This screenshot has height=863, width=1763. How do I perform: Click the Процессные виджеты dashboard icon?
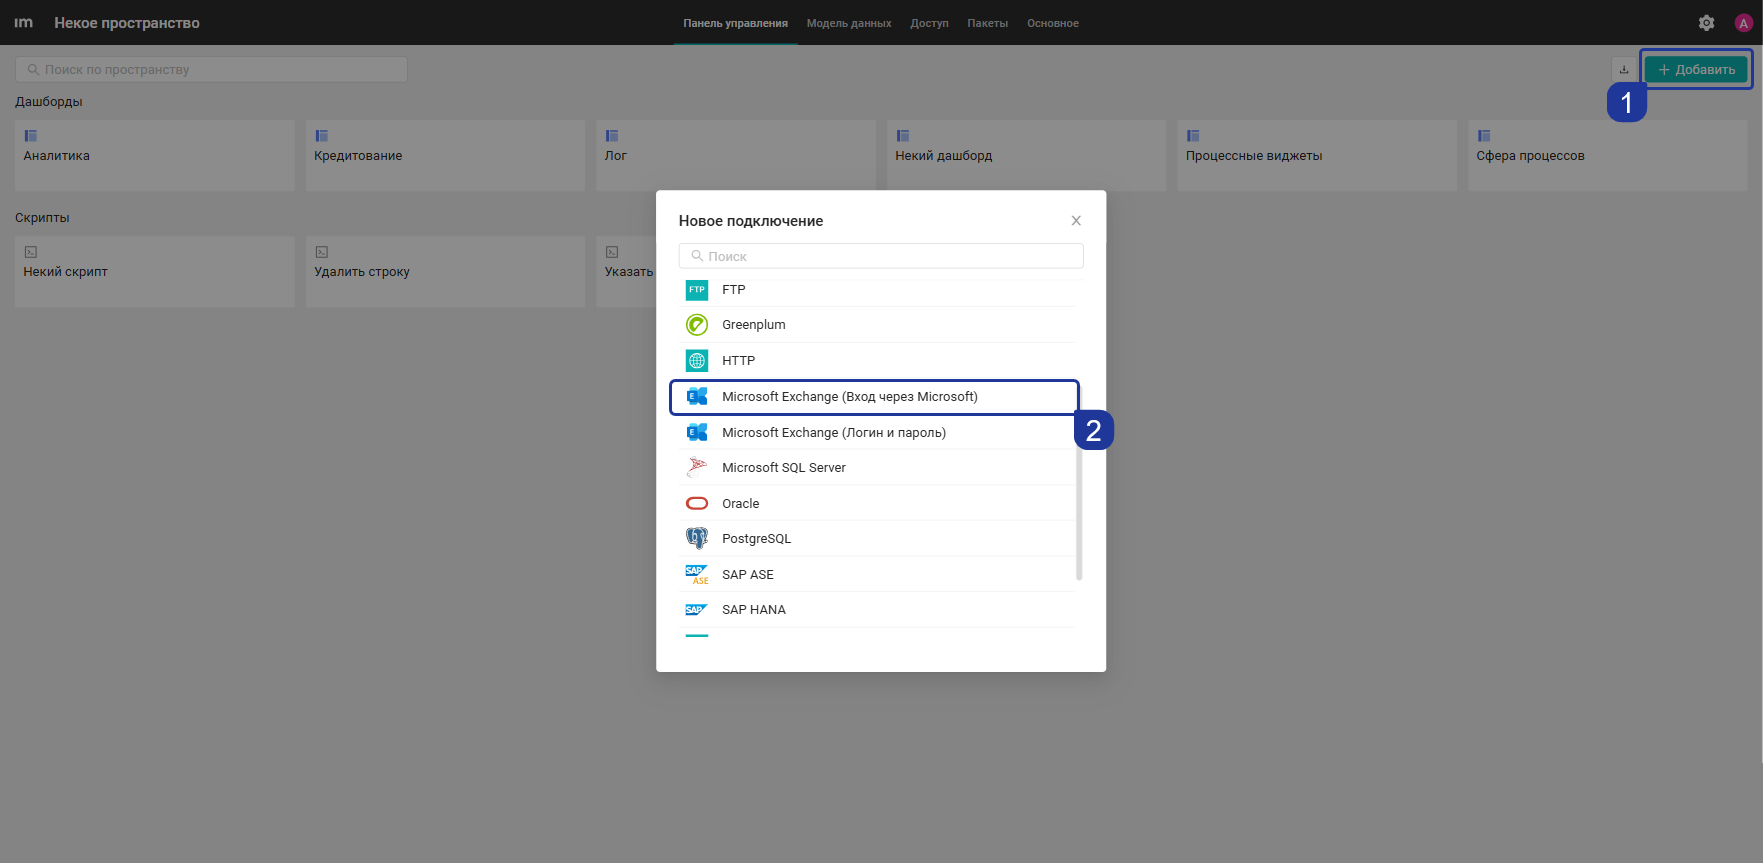point(1193,136)
